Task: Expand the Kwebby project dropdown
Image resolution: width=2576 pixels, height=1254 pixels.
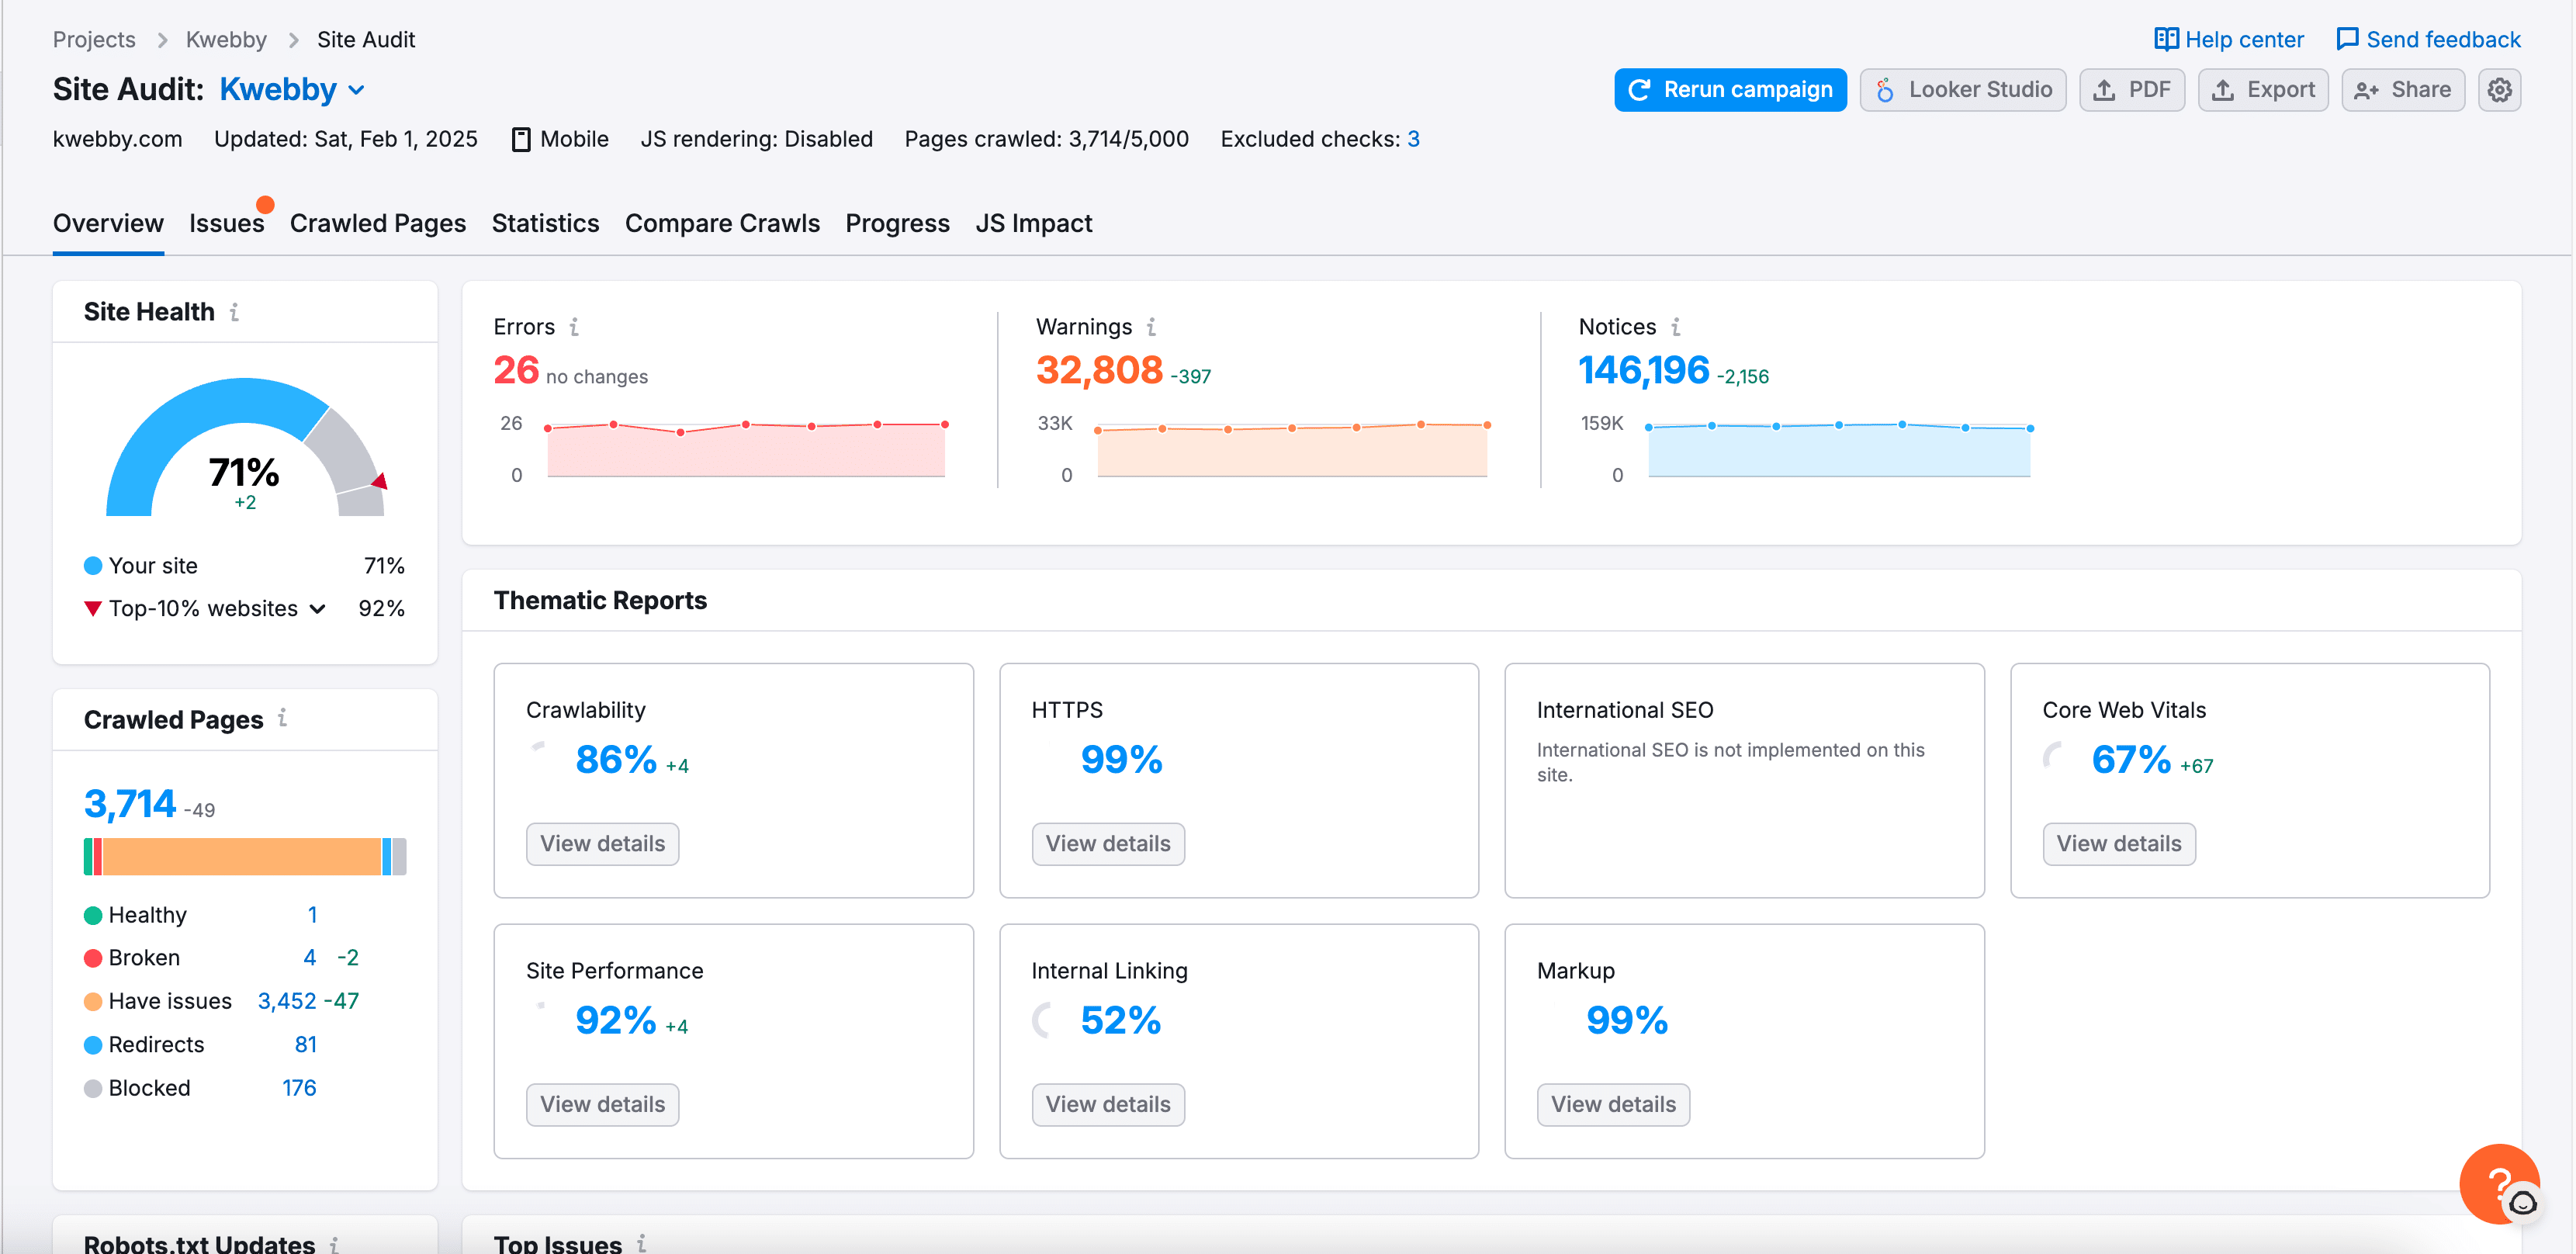Action: coord(357,90)
